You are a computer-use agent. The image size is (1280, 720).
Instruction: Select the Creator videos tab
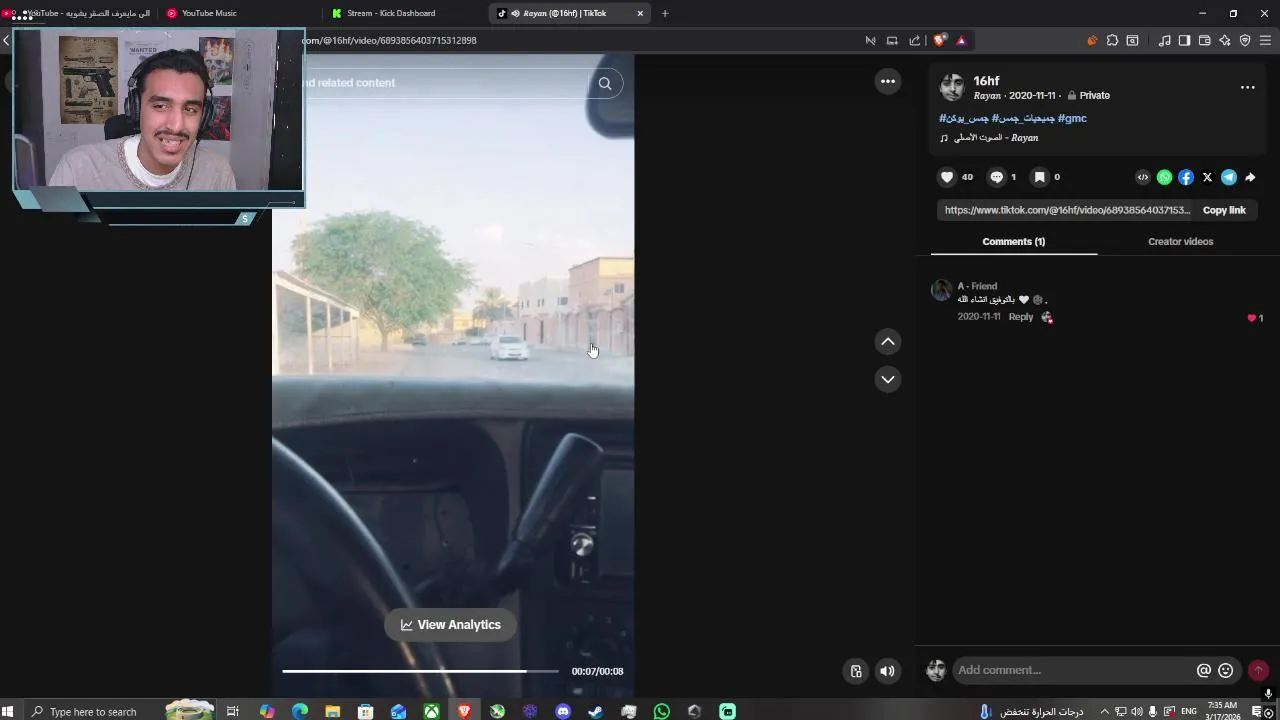1180,241
